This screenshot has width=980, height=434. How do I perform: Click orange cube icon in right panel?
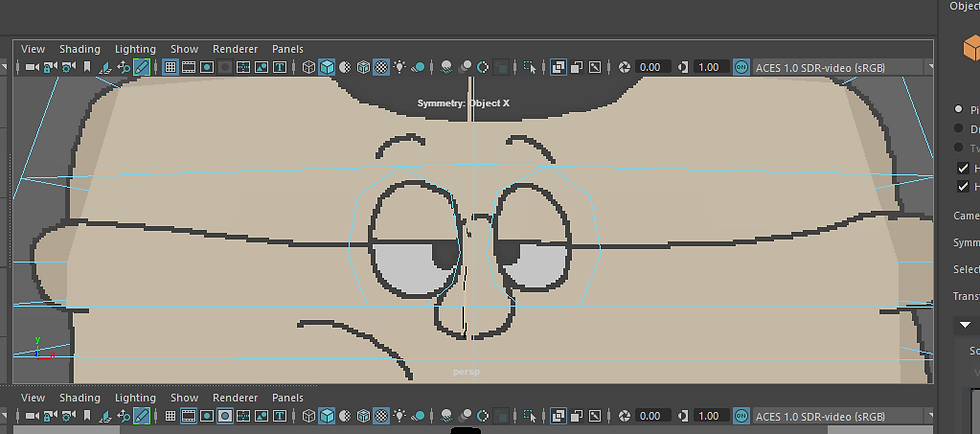coord(972,48)
